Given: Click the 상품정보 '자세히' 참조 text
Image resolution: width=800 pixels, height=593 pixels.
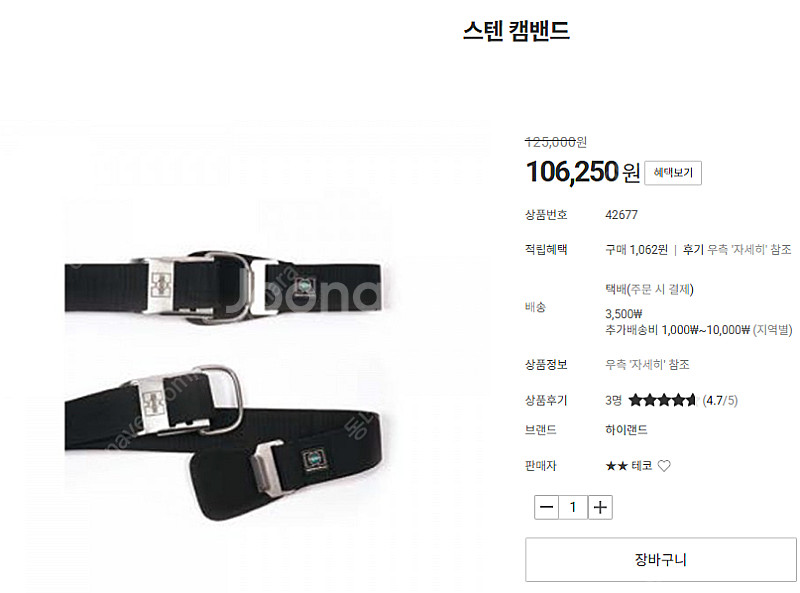Looking at the screenshot, I should click(647, 364).
